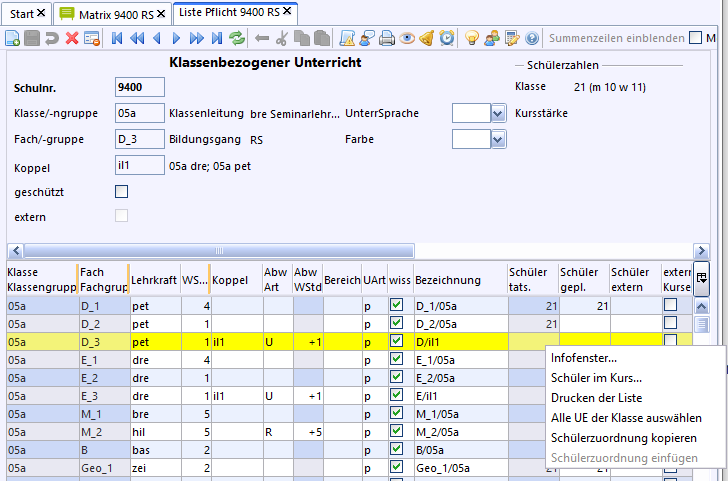This screenshot has height=481, width=728.
Task: Sort by Lehrkraft column header
Action: [x=154, y=280]
